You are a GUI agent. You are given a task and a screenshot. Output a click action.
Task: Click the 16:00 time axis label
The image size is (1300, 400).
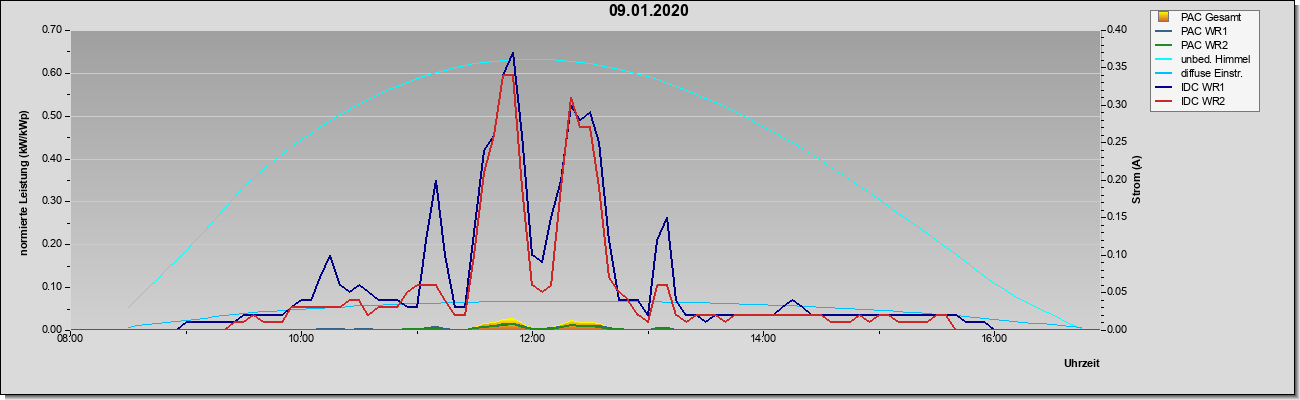[993, 339]
